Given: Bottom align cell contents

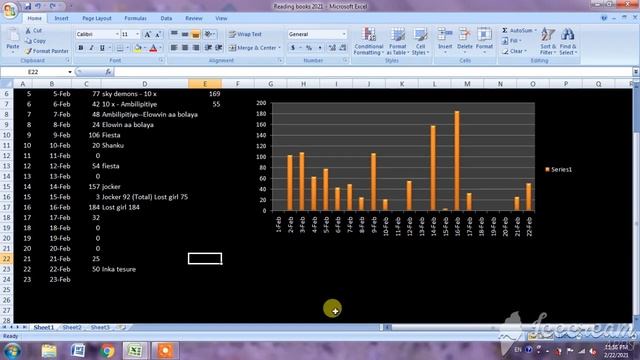Looking at the screenshot, I should tap(196, 34).
